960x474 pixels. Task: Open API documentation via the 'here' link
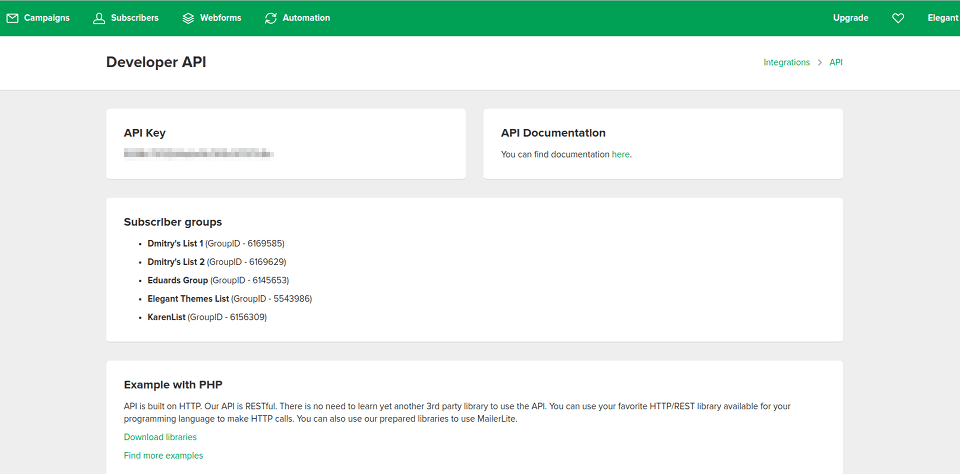coord(620,155)
